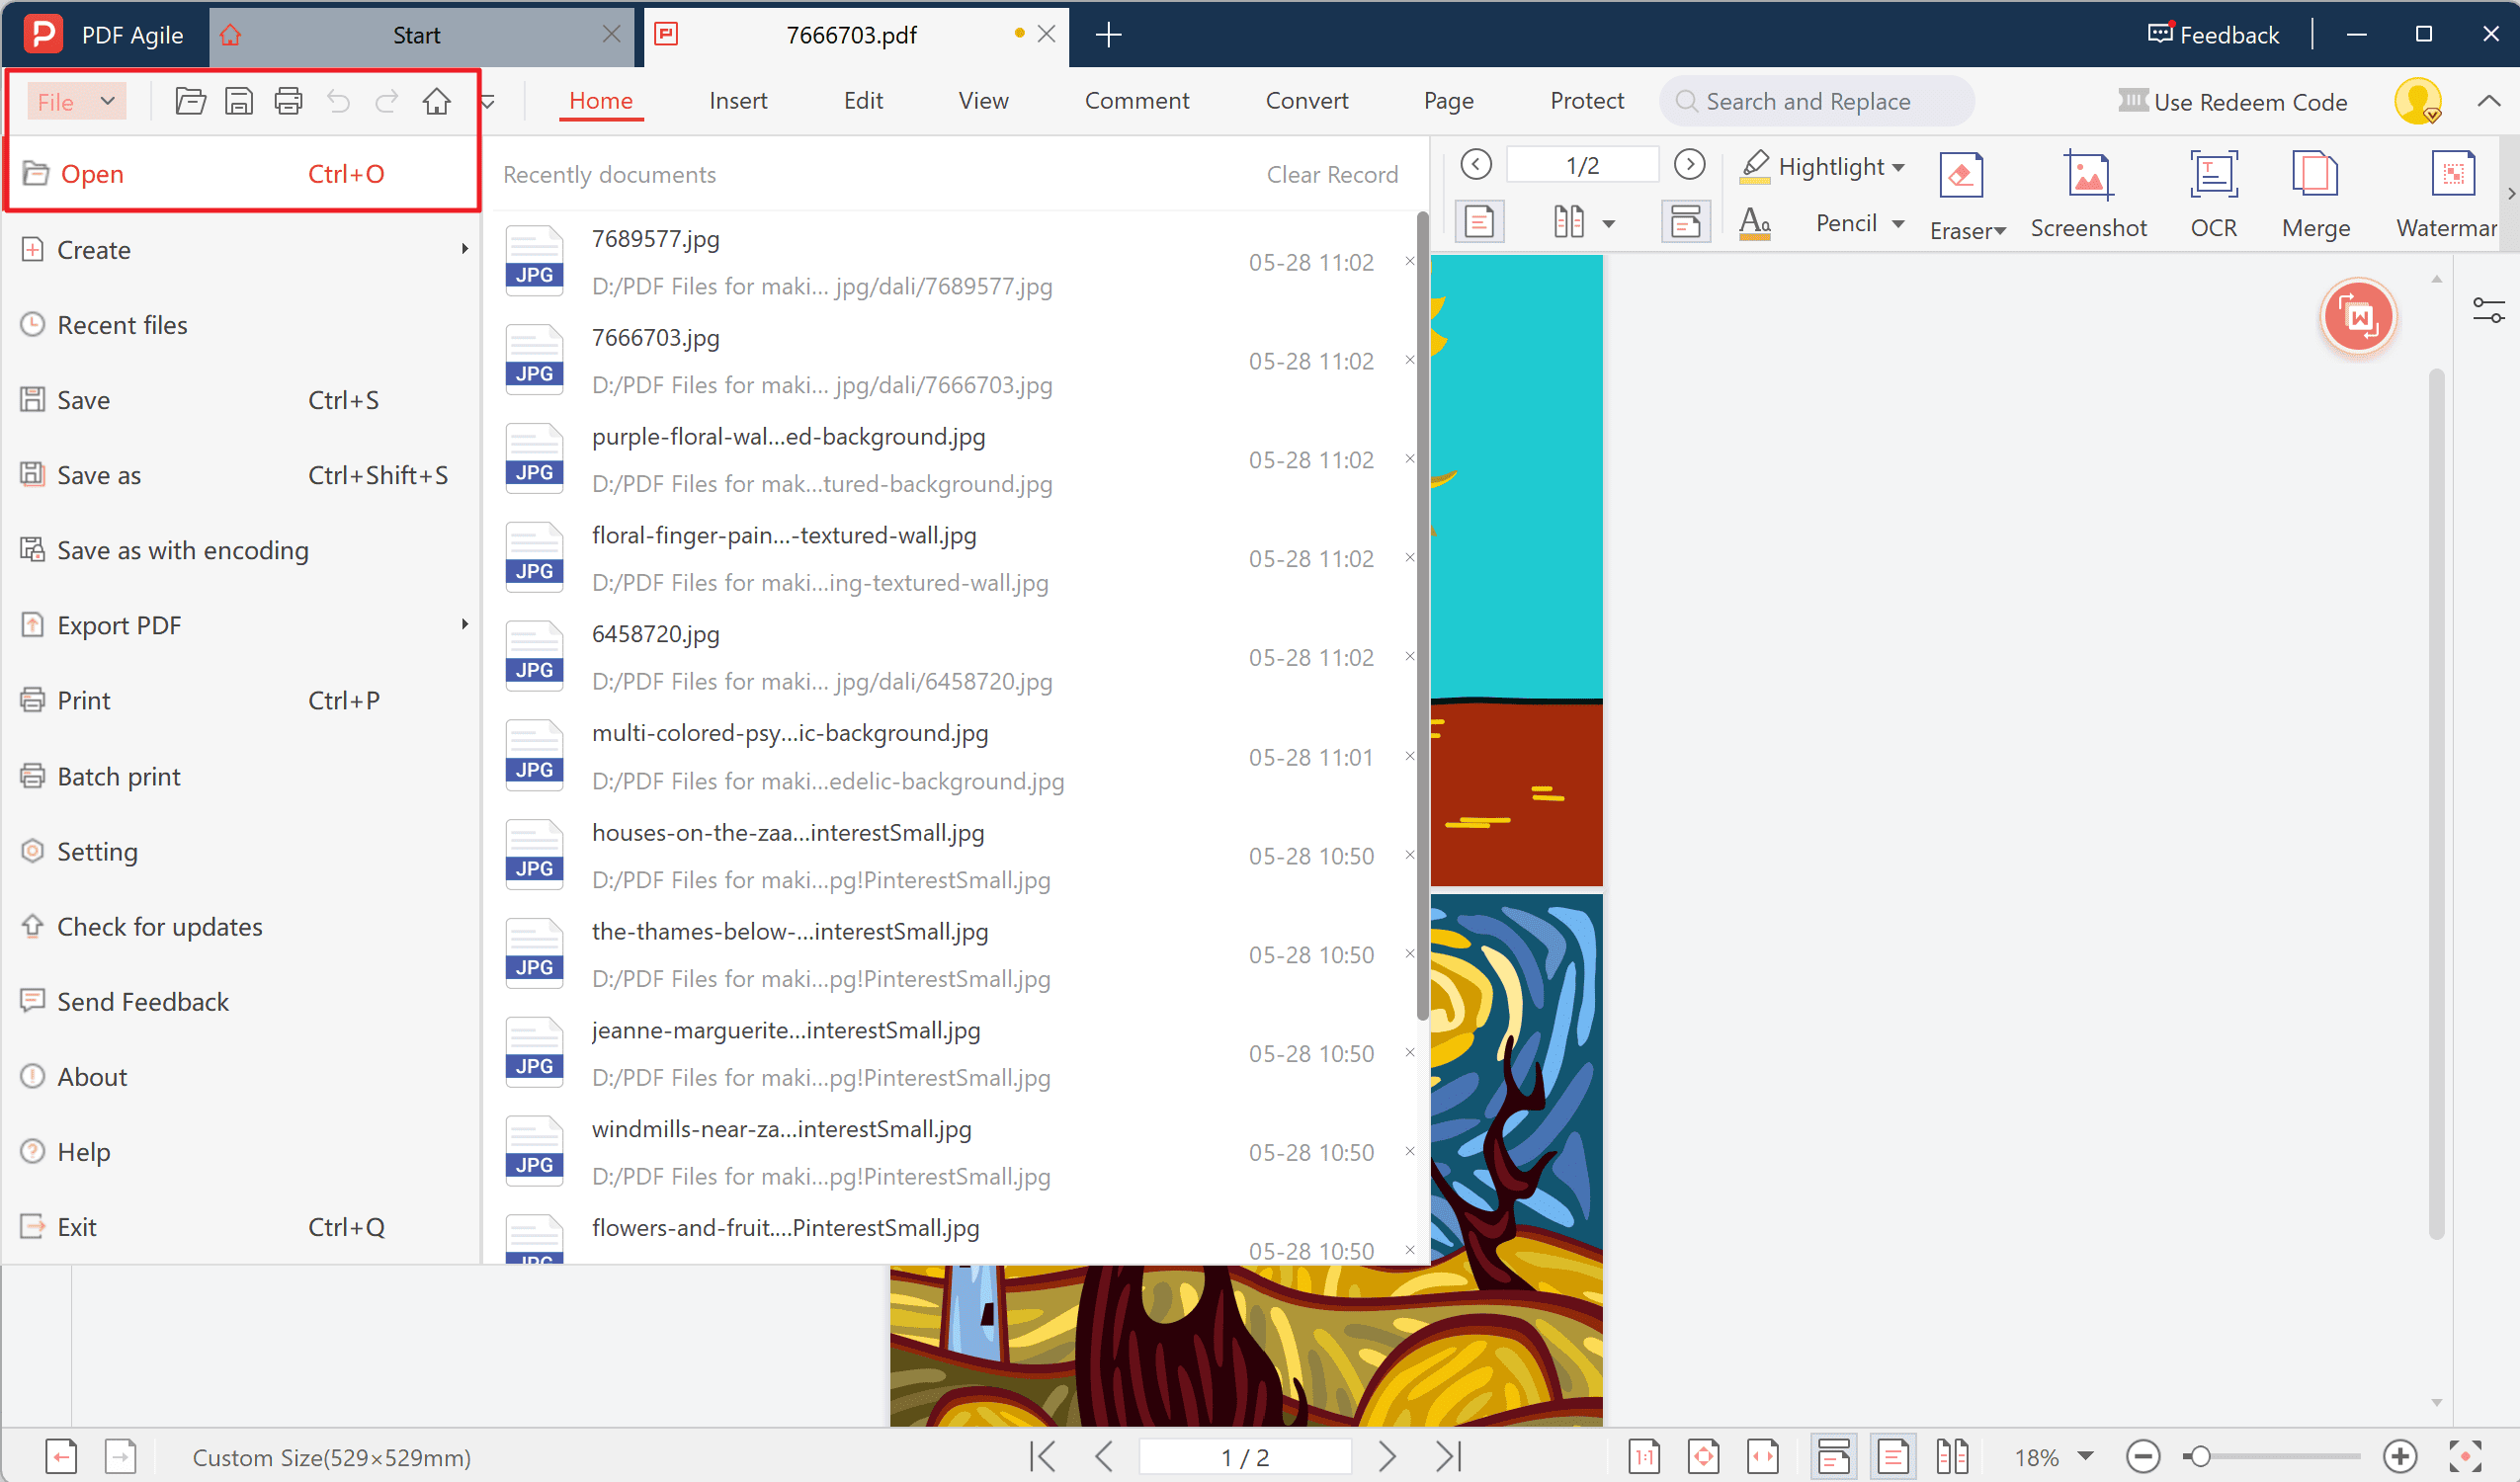Toggle continuous scroll mode in status bar
2520x1482 pixels.
(x=1833, y=1456)
